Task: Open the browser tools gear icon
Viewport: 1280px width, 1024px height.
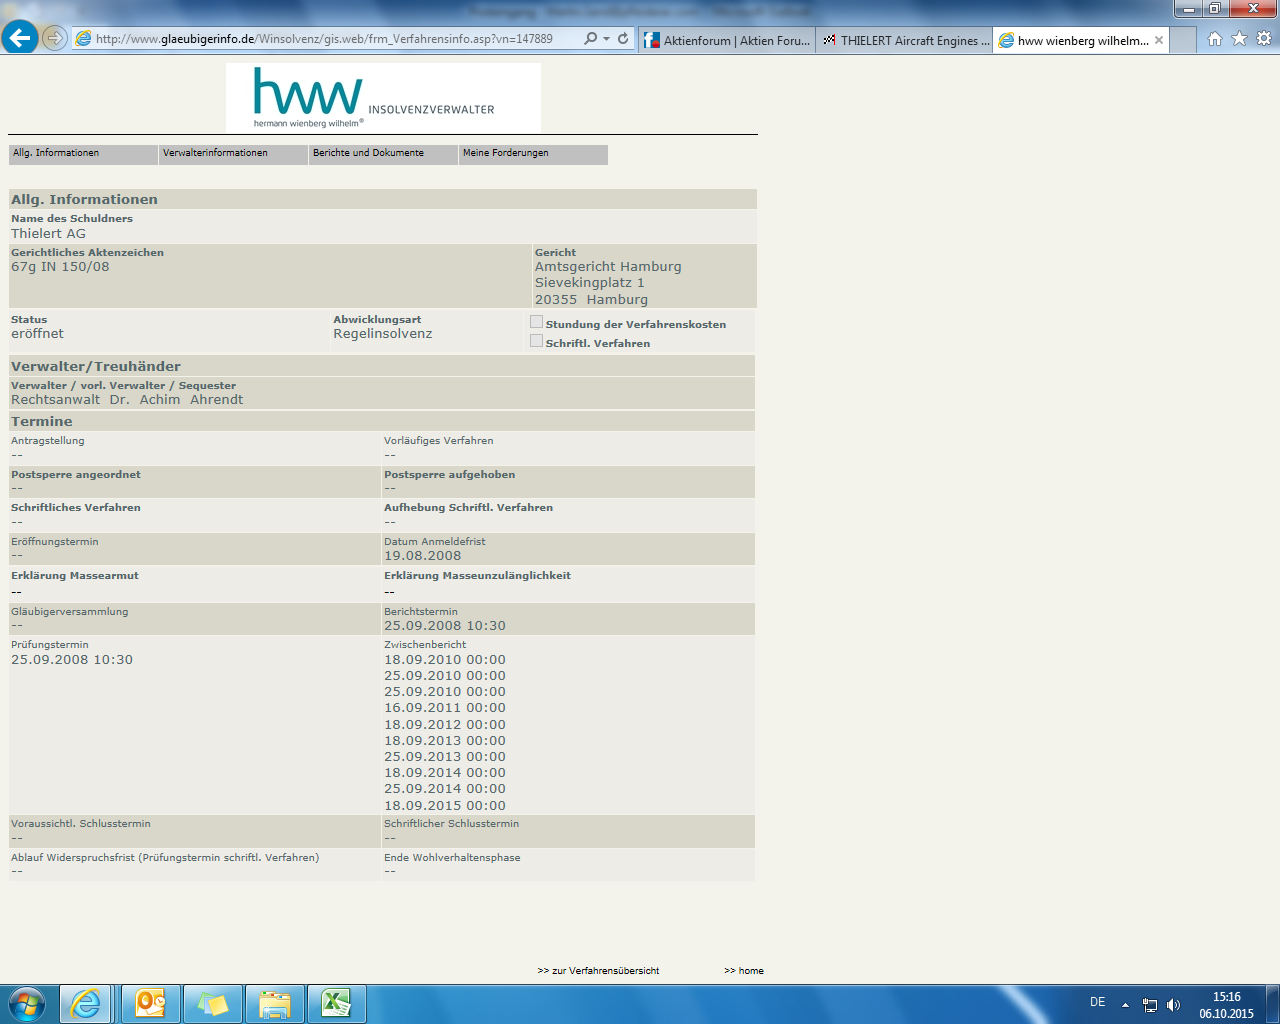Action: tap(1264, 38)
